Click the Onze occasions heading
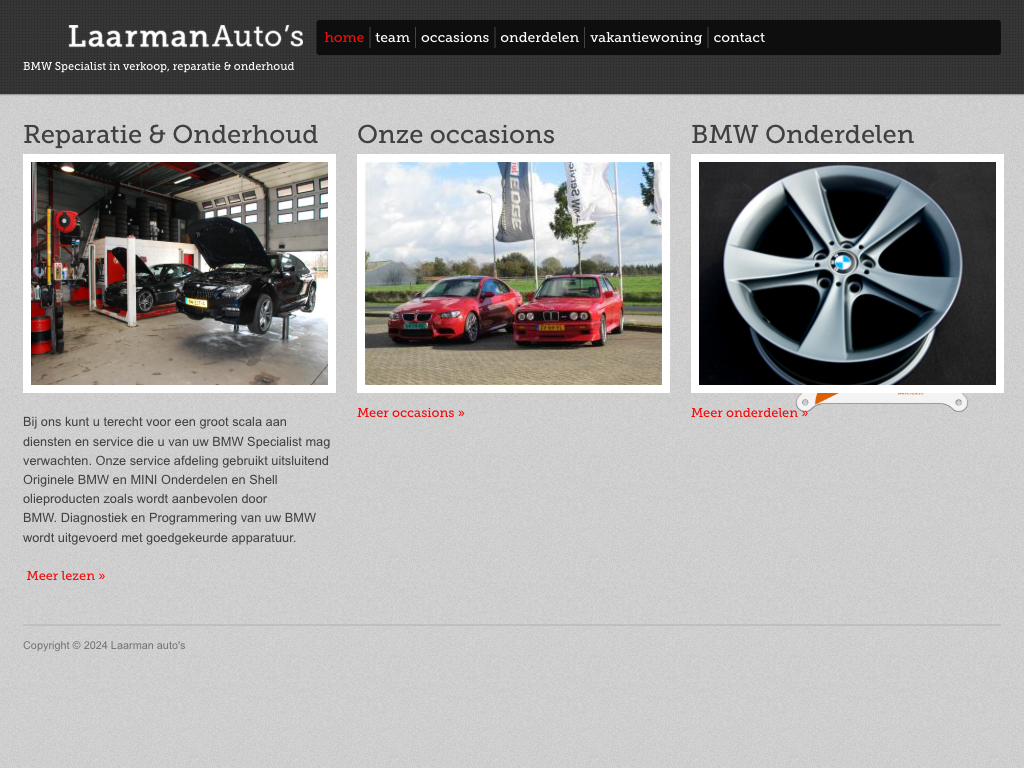 (x=455, y=134)
